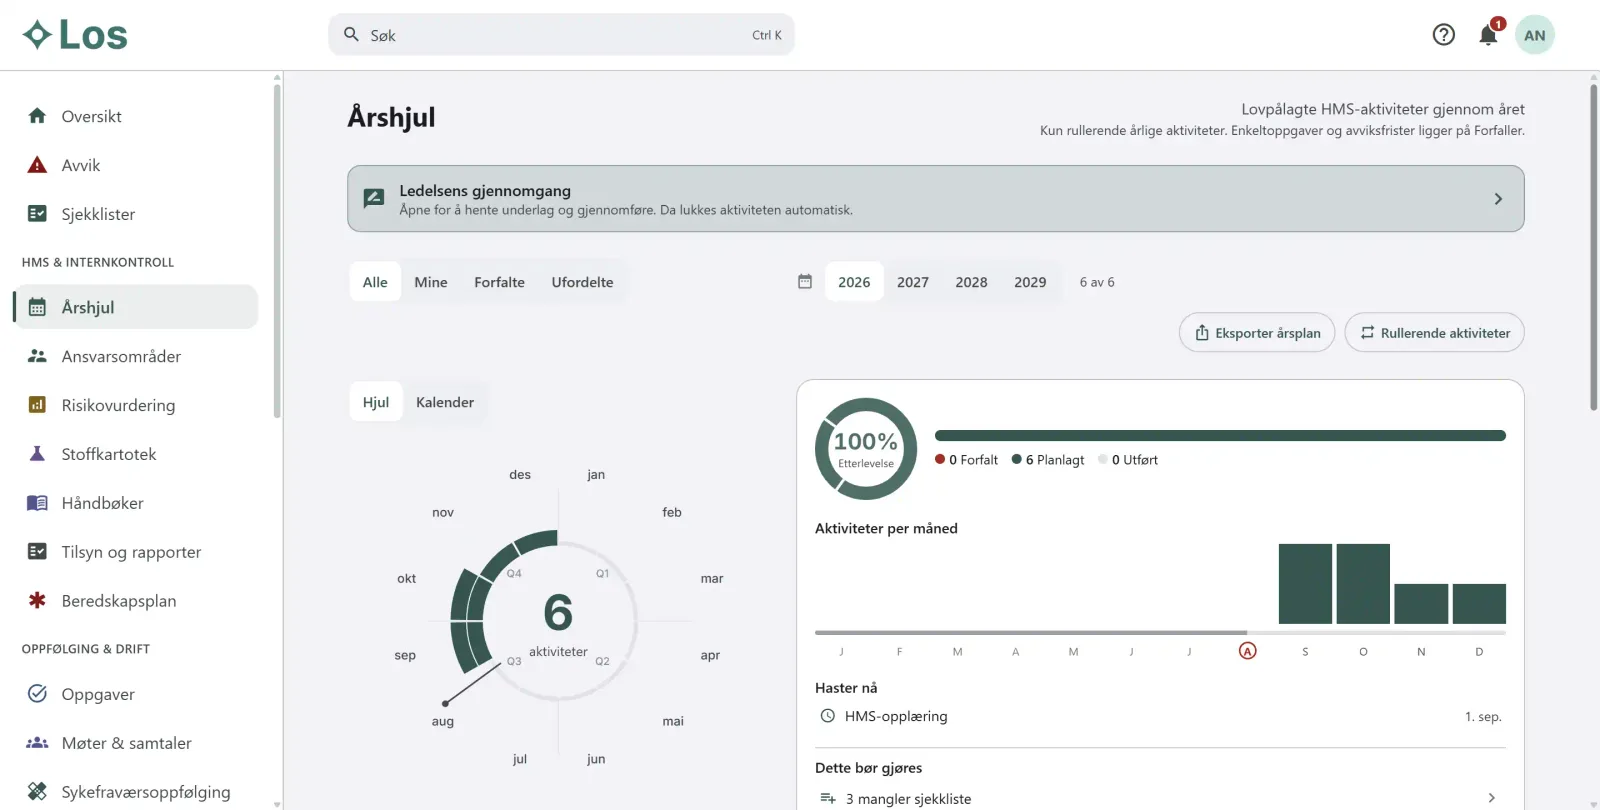Image resolution: width=1600 pixels, height=810 pixels.
Task: Filter activities by Ufordelte
Action: [582, 282]
